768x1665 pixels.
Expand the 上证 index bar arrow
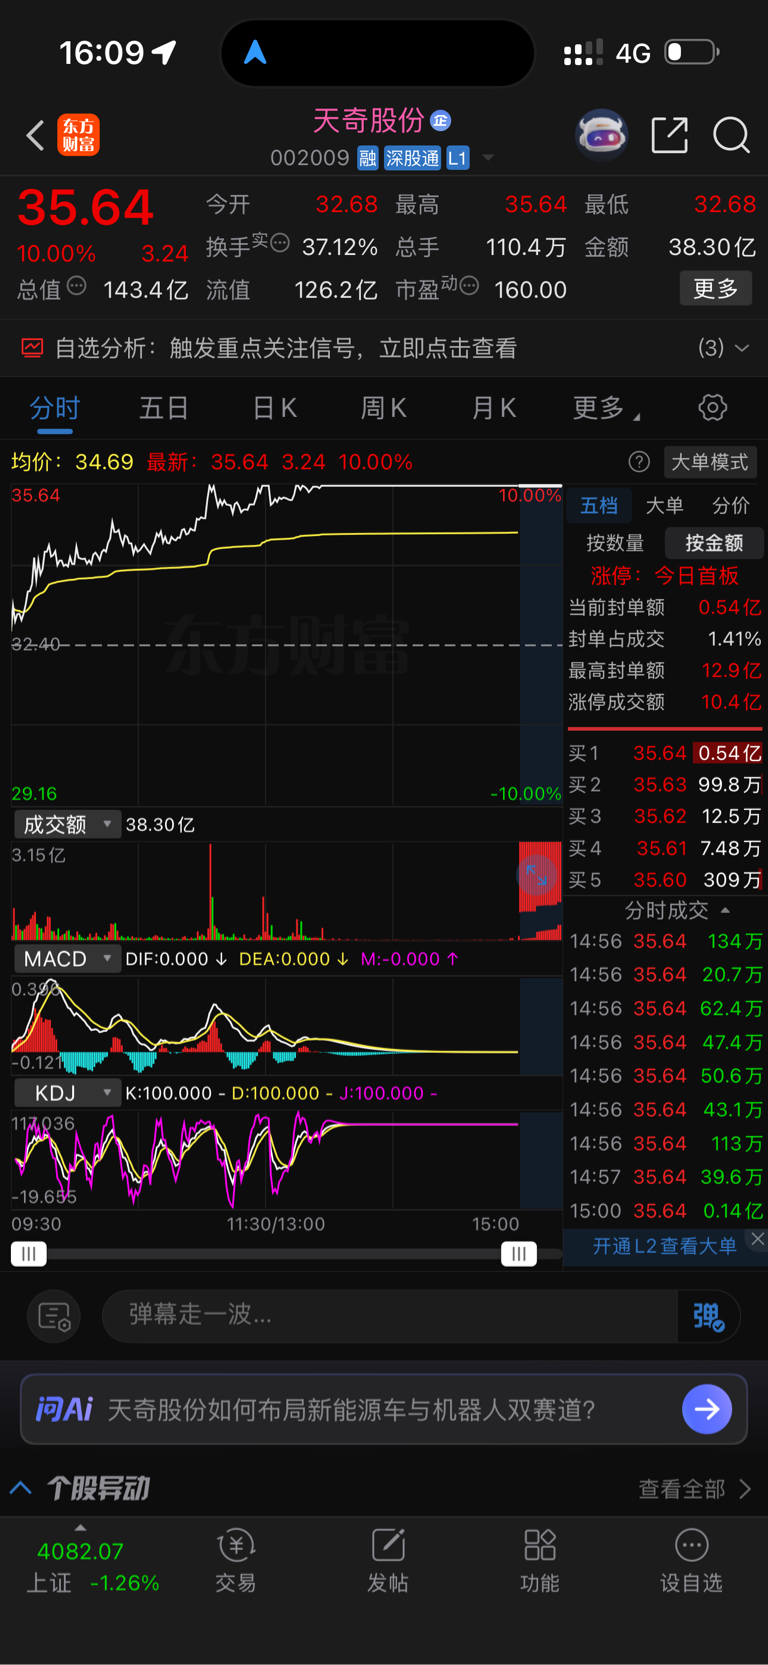tap(80, 1528)
